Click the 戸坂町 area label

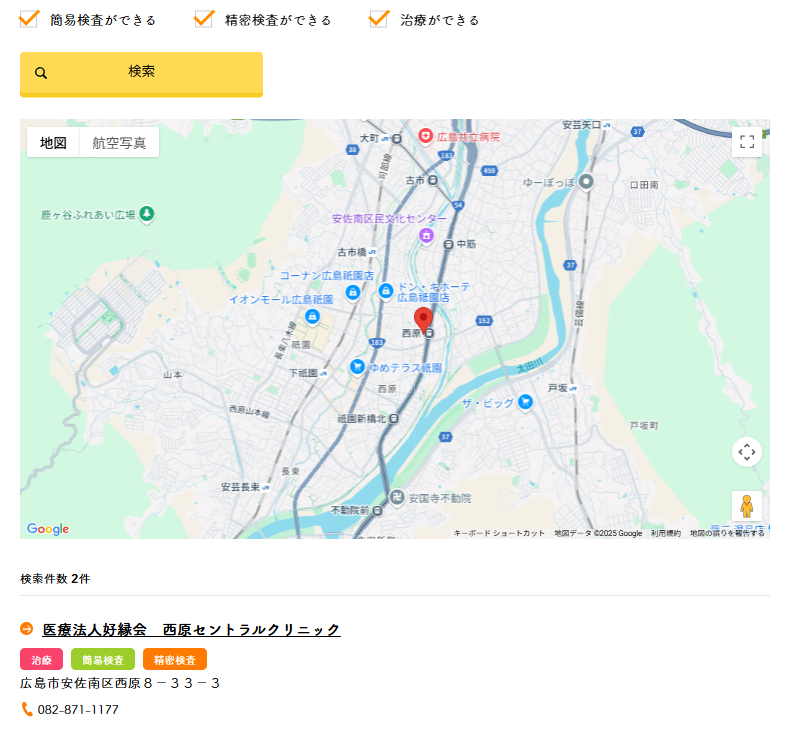(x=644, y=426)
